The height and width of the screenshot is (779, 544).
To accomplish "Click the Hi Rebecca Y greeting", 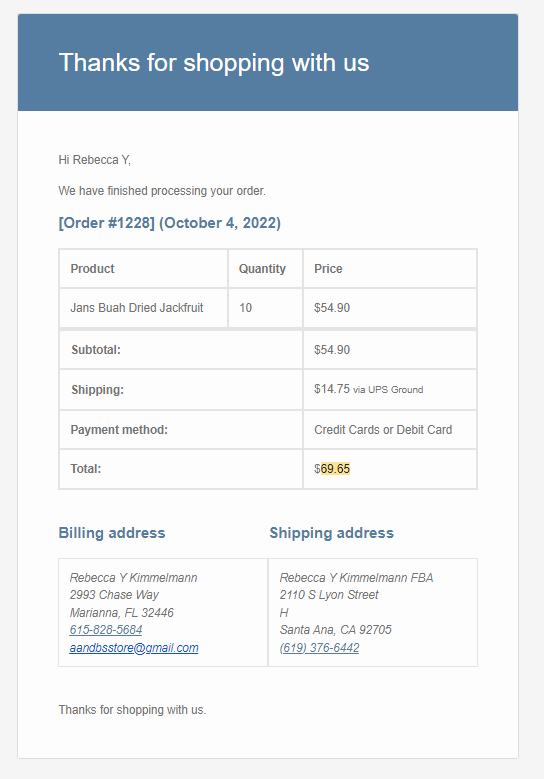I will pyautogui.click(x=94, y=160).
